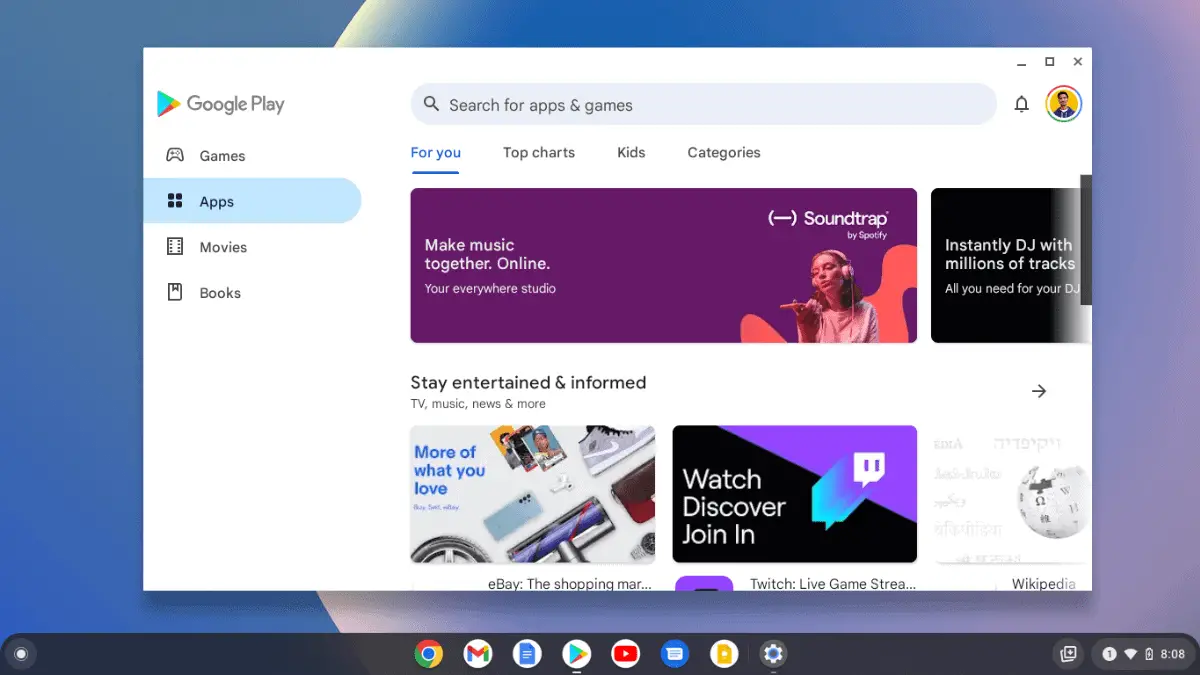Maximize the Google Play window
1200x675 pixels.
tap(1050, 62)
